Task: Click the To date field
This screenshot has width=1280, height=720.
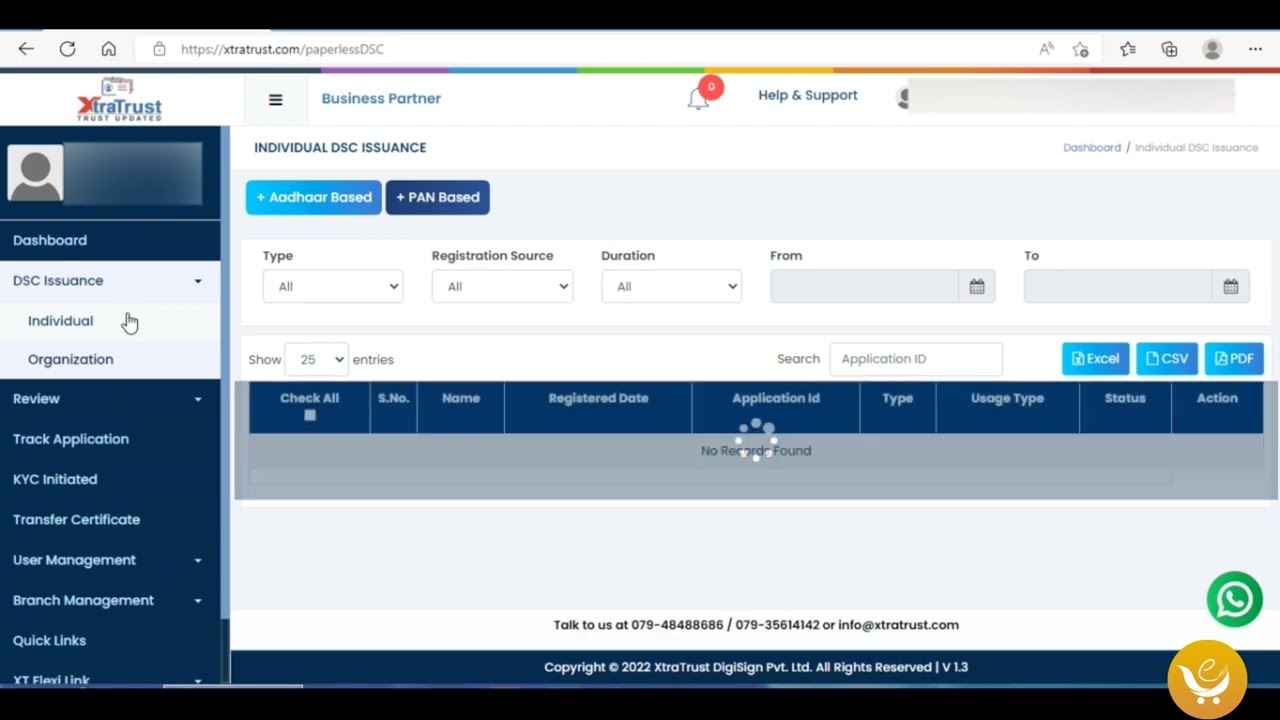Action: 1118,287
